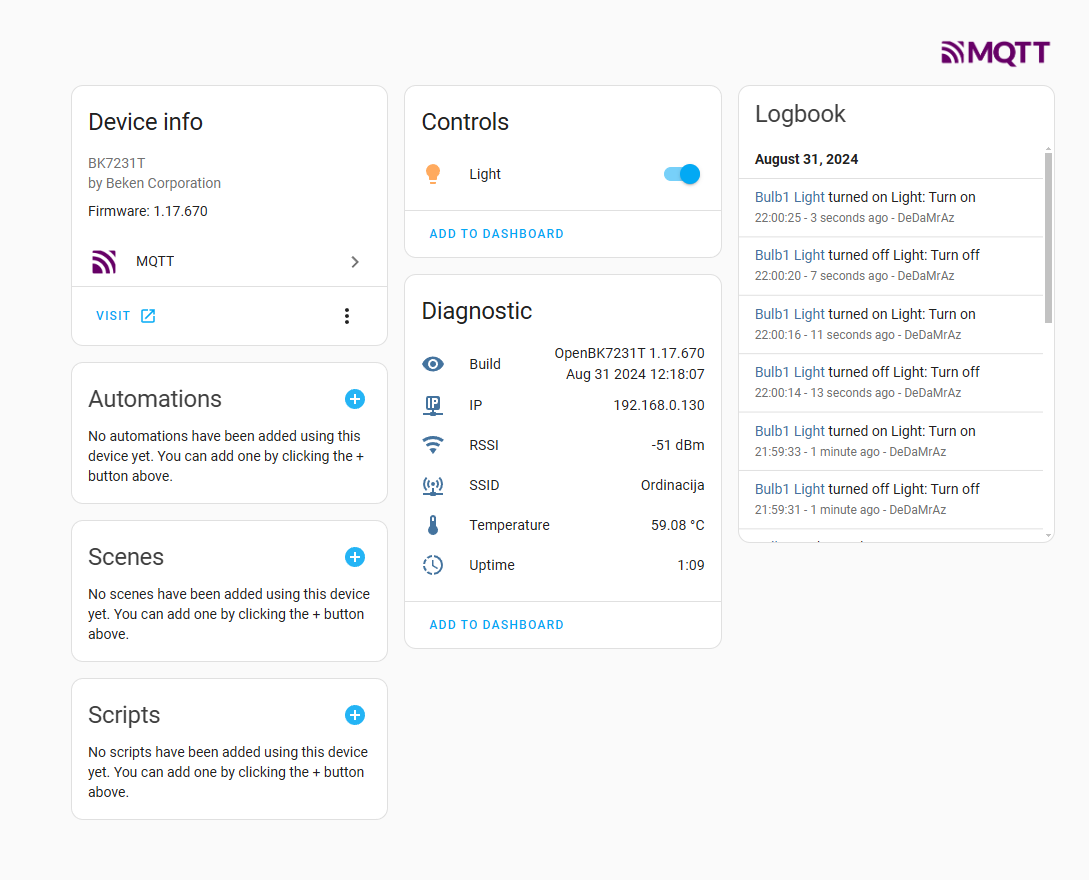Click the orange Light bulb icon
This screenshot has height=880, width=1089.
[x=433, y=174]
